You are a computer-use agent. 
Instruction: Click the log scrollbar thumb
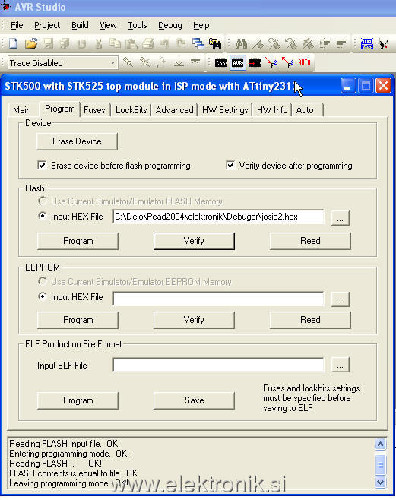point(380,465)
